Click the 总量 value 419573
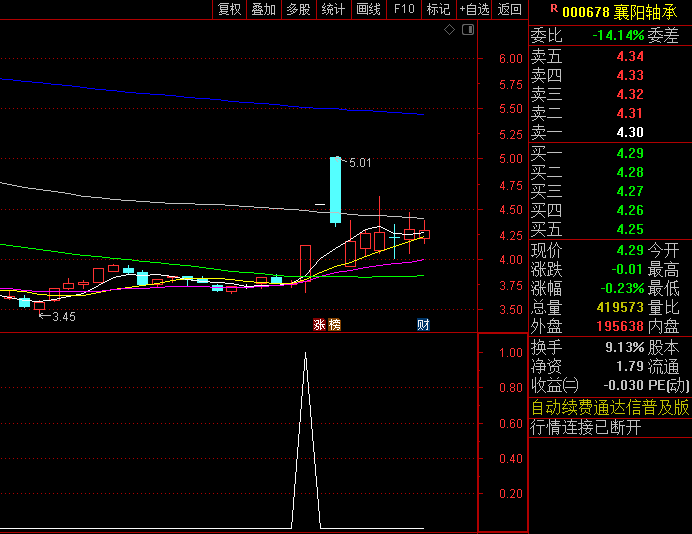692x534 pixels. coord(620,307)
